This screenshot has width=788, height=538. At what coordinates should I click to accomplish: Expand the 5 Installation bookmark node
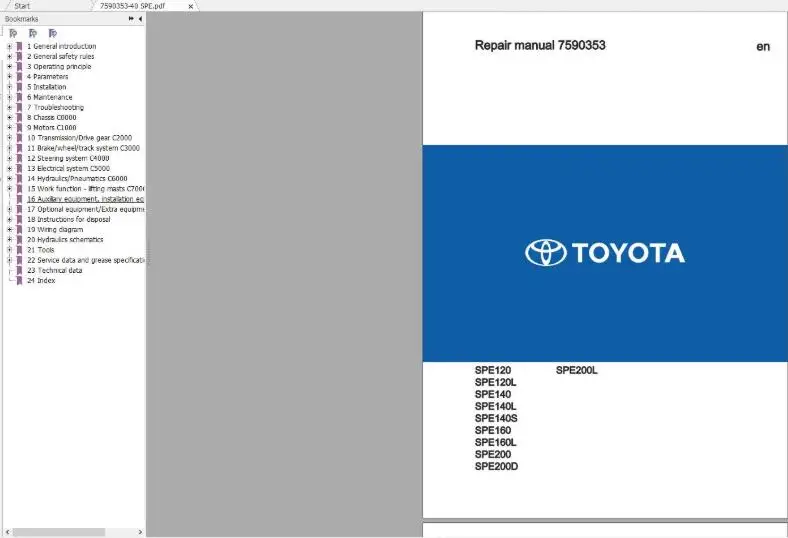pos(9,87)
